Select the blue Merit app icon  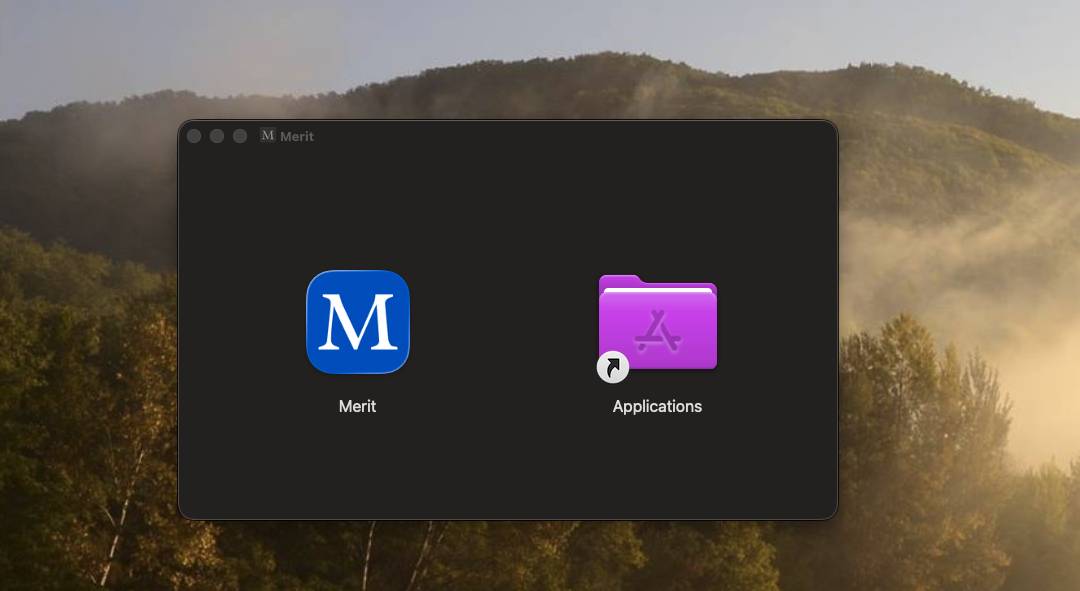tap(357, 322)
